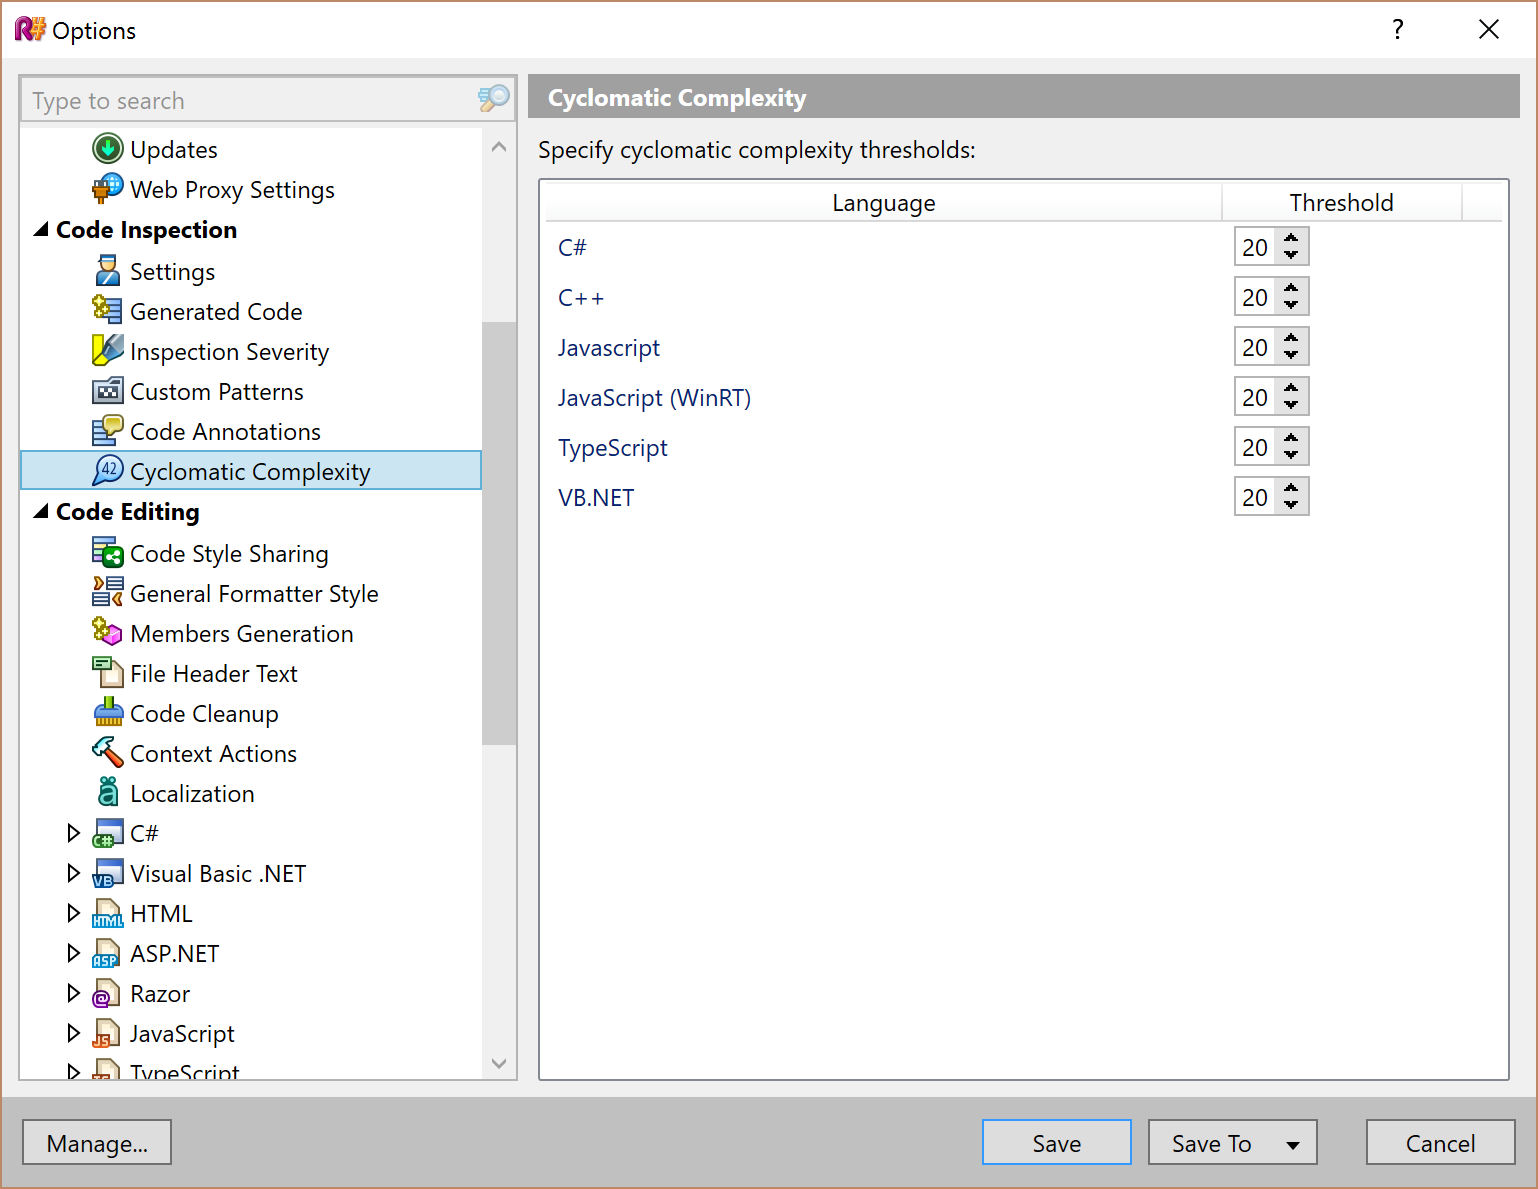This screenshot has height=1189, width=1538.
Task: Click the Updates icon in the tree
Action: pyautogui.click(x=108, y=149)
